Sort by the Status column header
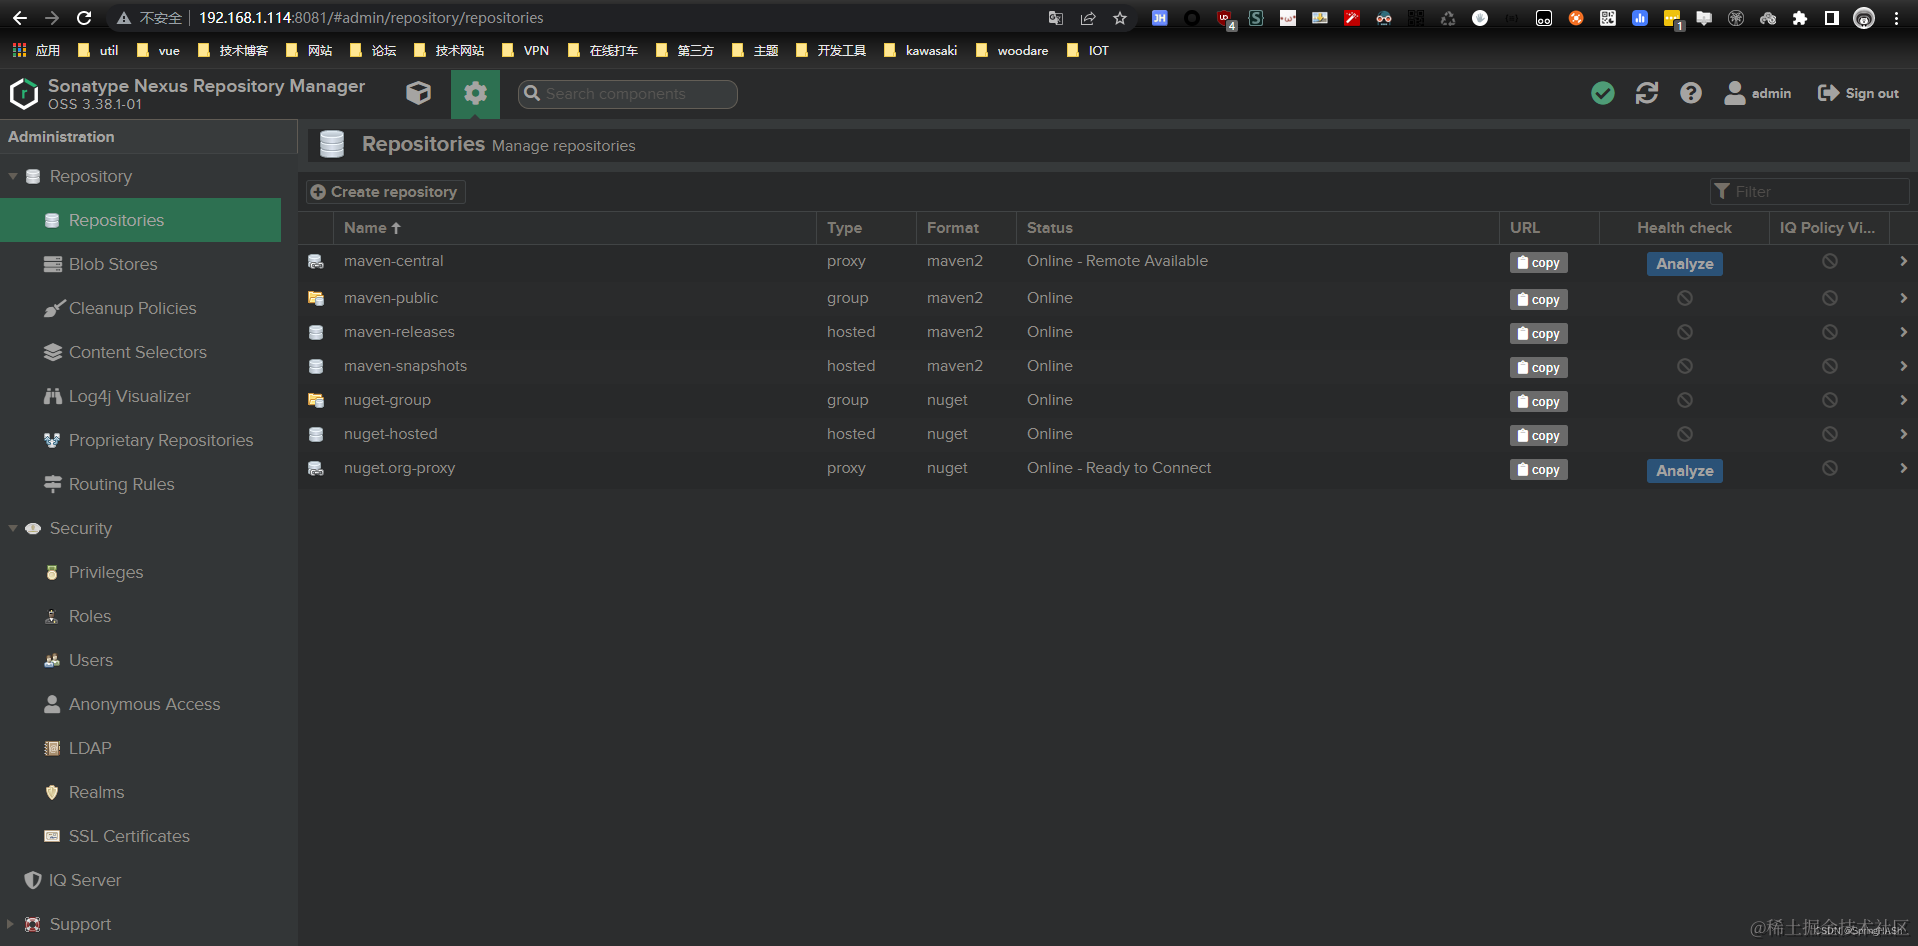The height and width of the screenshot is (946, 1918). coord(1257,228)
